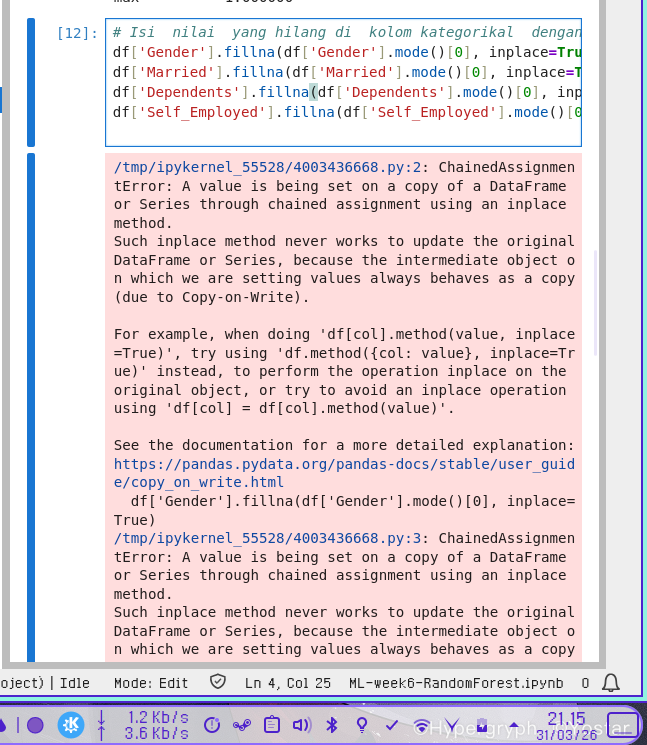Click the trusted notebook shield icon

pos(218,682)
